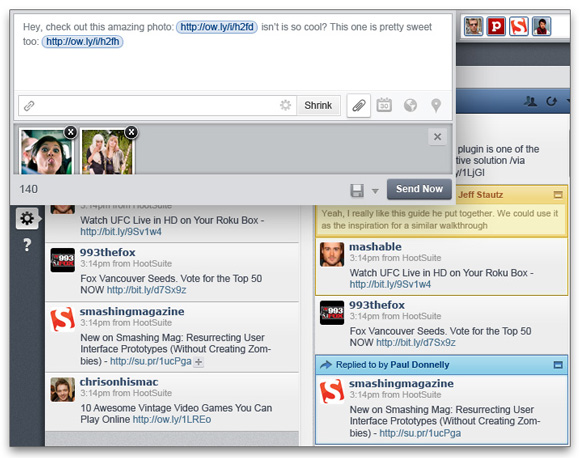
Task: Expand the save draft dropdown arrow
Action: (x=375, y=191)
